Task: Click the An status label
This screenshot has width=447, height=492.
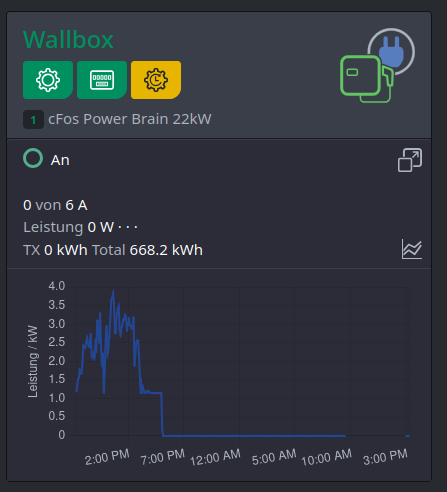Action: pyautogui.click(x=60, y=160)
